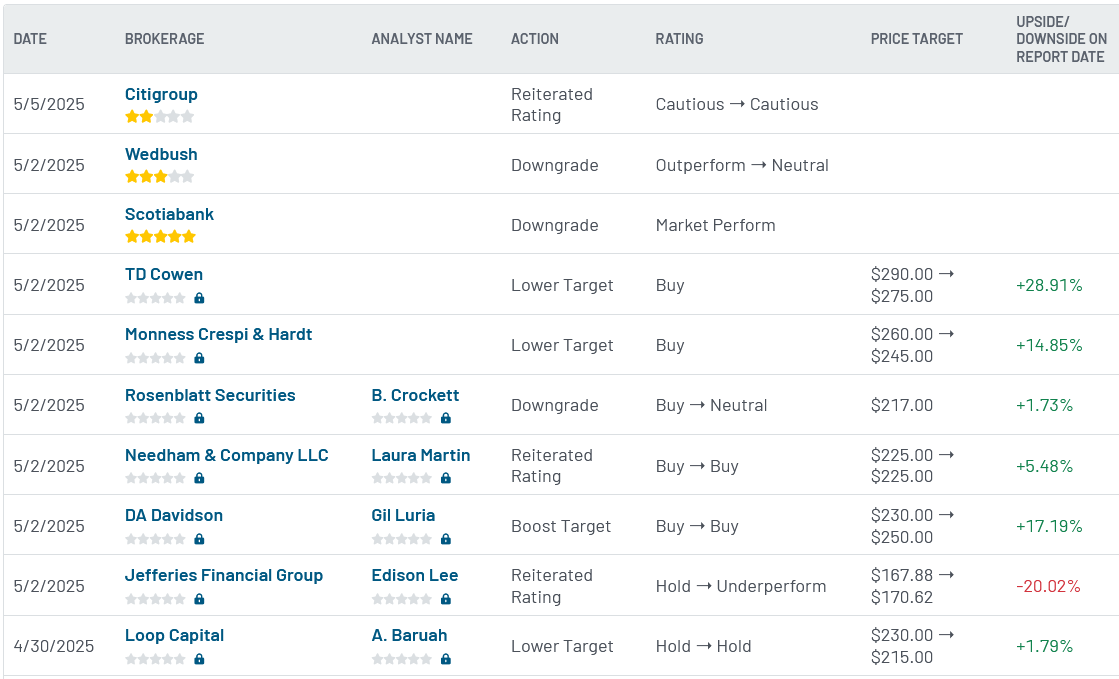Select the $217.00 price target
The image size is (1119, 679).
coord(901,405)
